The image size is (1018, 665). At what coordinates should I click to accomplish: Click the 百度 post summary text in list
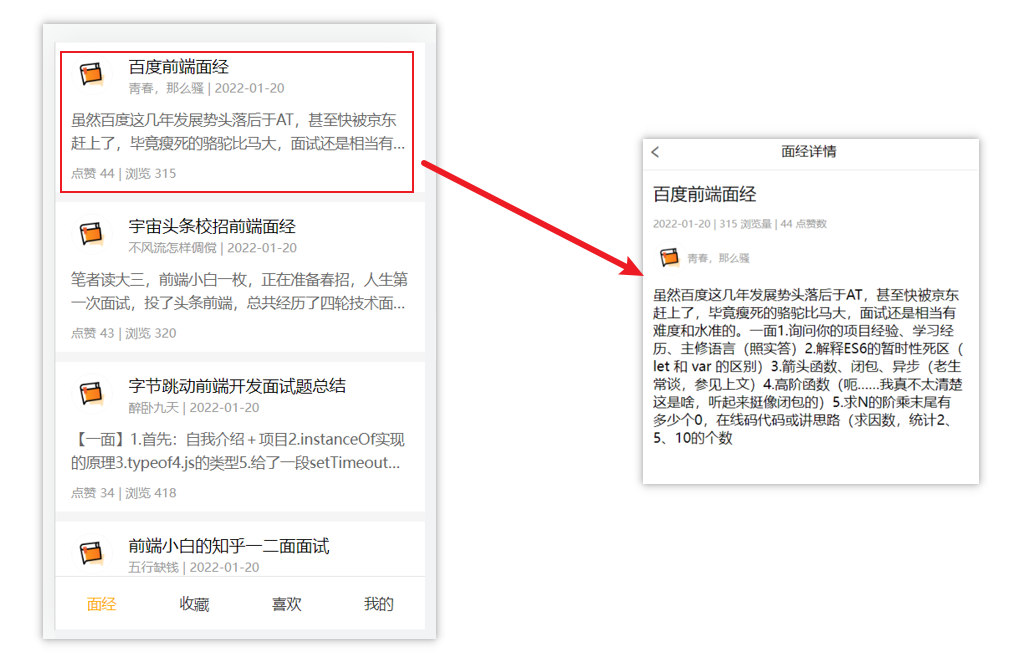click(x=238, y=132)
